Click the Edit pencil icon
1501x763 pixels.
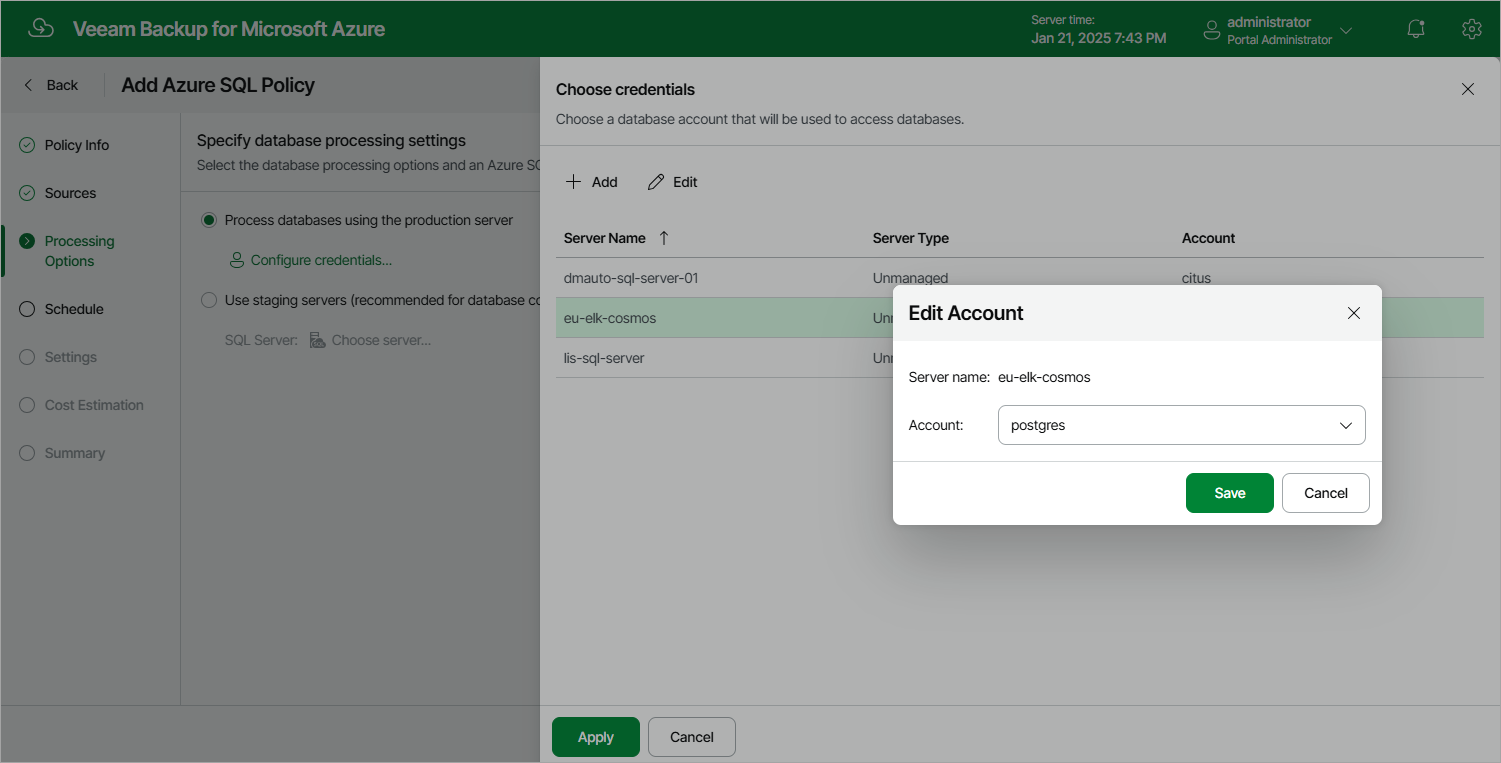point(656,182)
